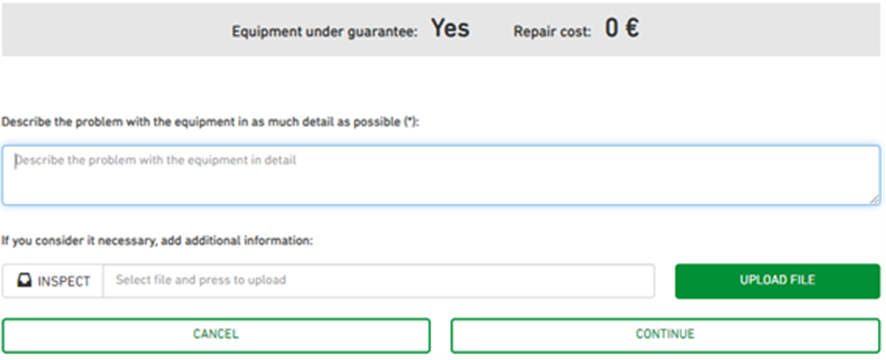Select the guarantee value 'Yes'
The height and width of the screenshot is (360, 886).
tap(450, 28)
